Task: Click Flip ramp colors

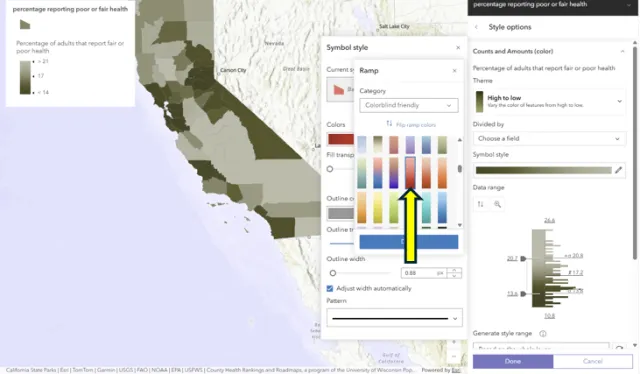Action: [x=411, y=125]
